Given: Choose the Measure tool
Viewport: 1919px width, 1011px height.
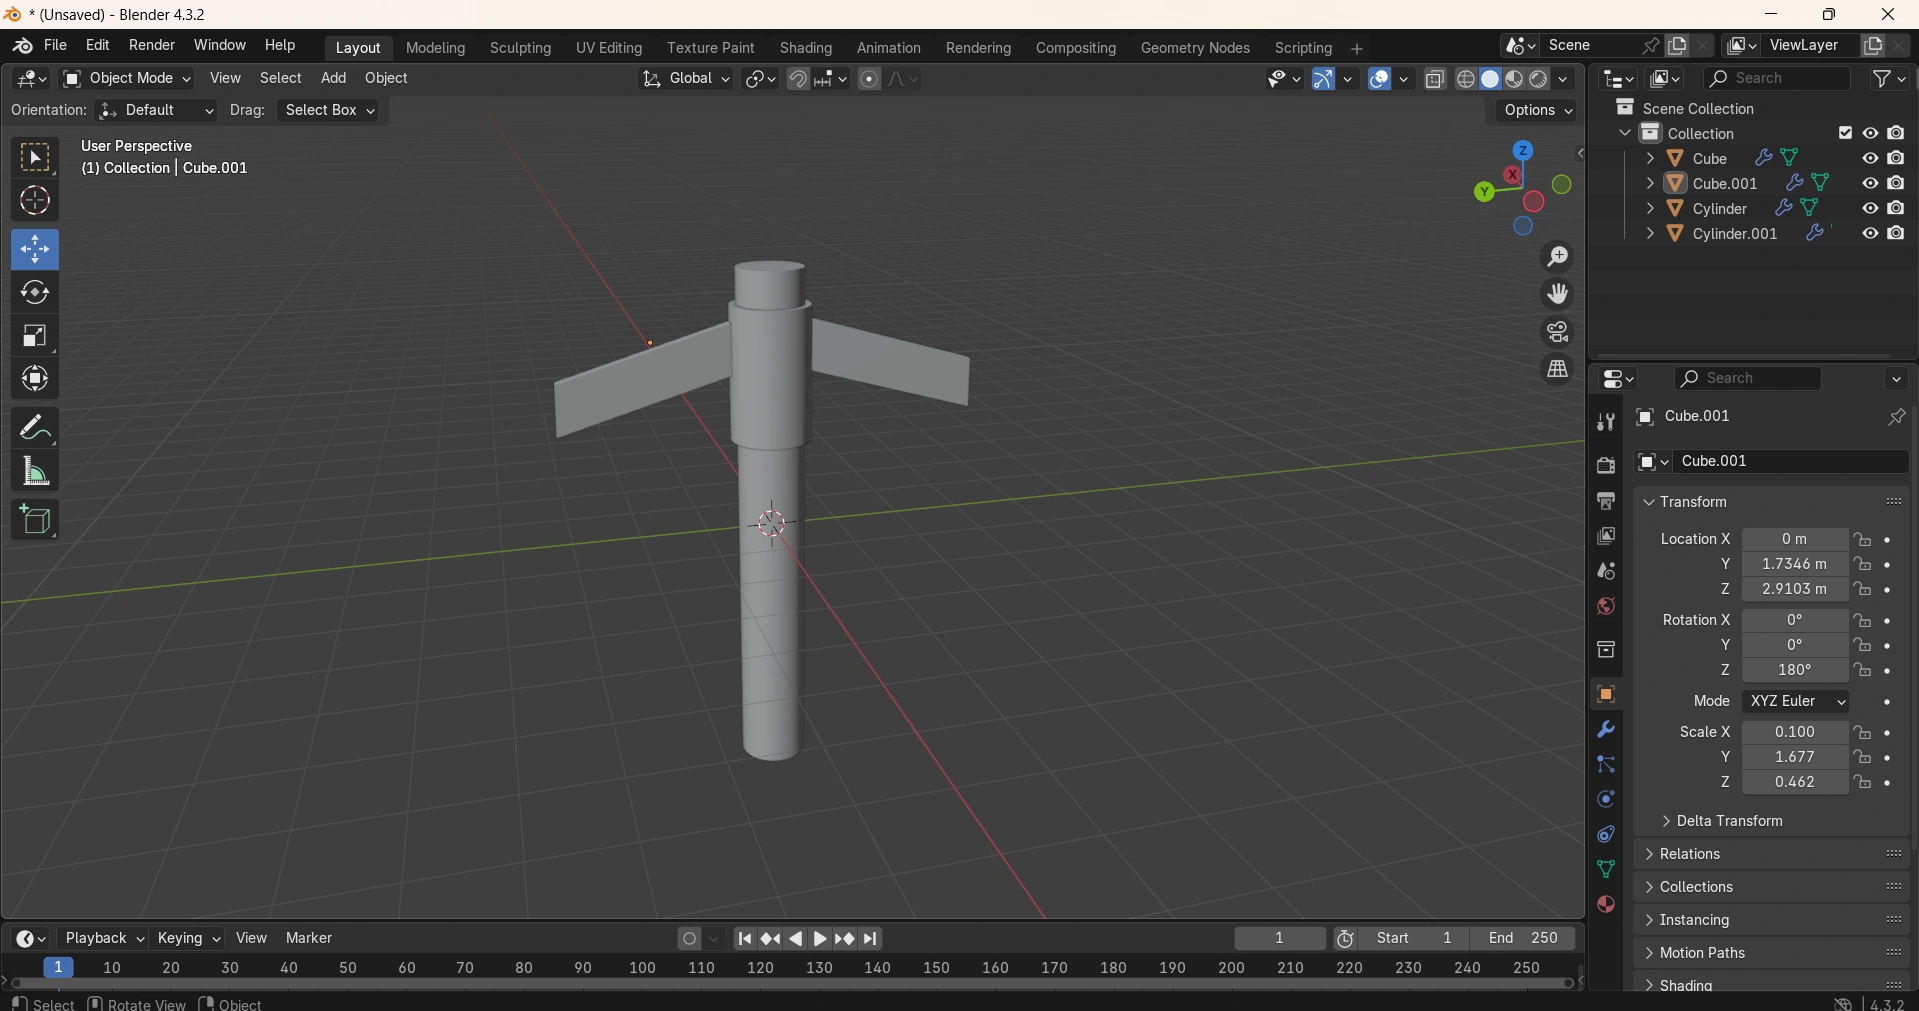Looking at the screenshot, I should [x=35, y=471].
